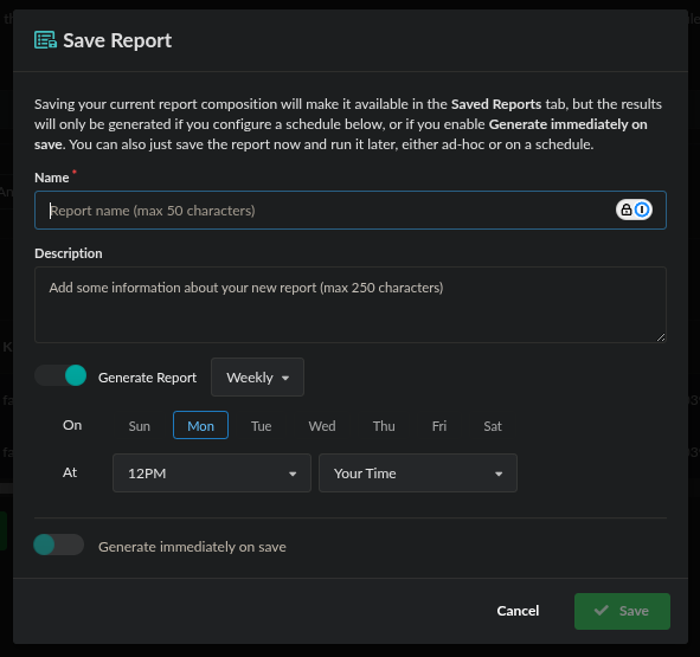Image resolution: width=700 pixels, height=657 pixels.
Task: Enable Generate immediately on save toggle
Action: (58, 545)
